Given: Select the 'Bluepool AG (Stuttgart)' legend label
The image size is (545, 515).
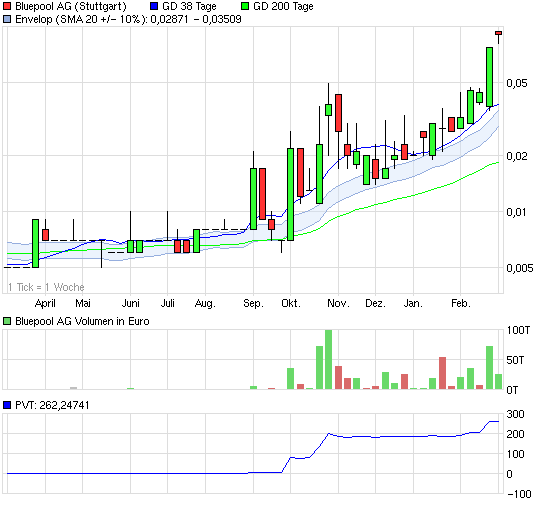Looking at the screenshot, I should tap(71, 6).
